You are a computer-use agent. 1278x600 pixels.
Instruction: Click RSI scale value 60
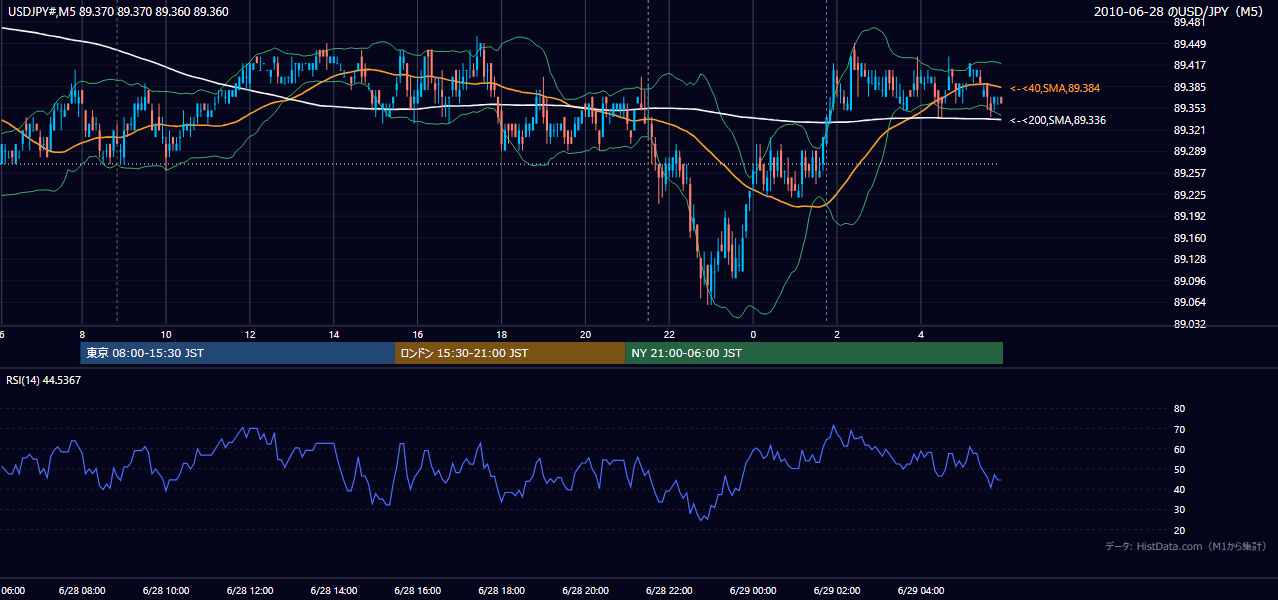tap(1179, 449)
